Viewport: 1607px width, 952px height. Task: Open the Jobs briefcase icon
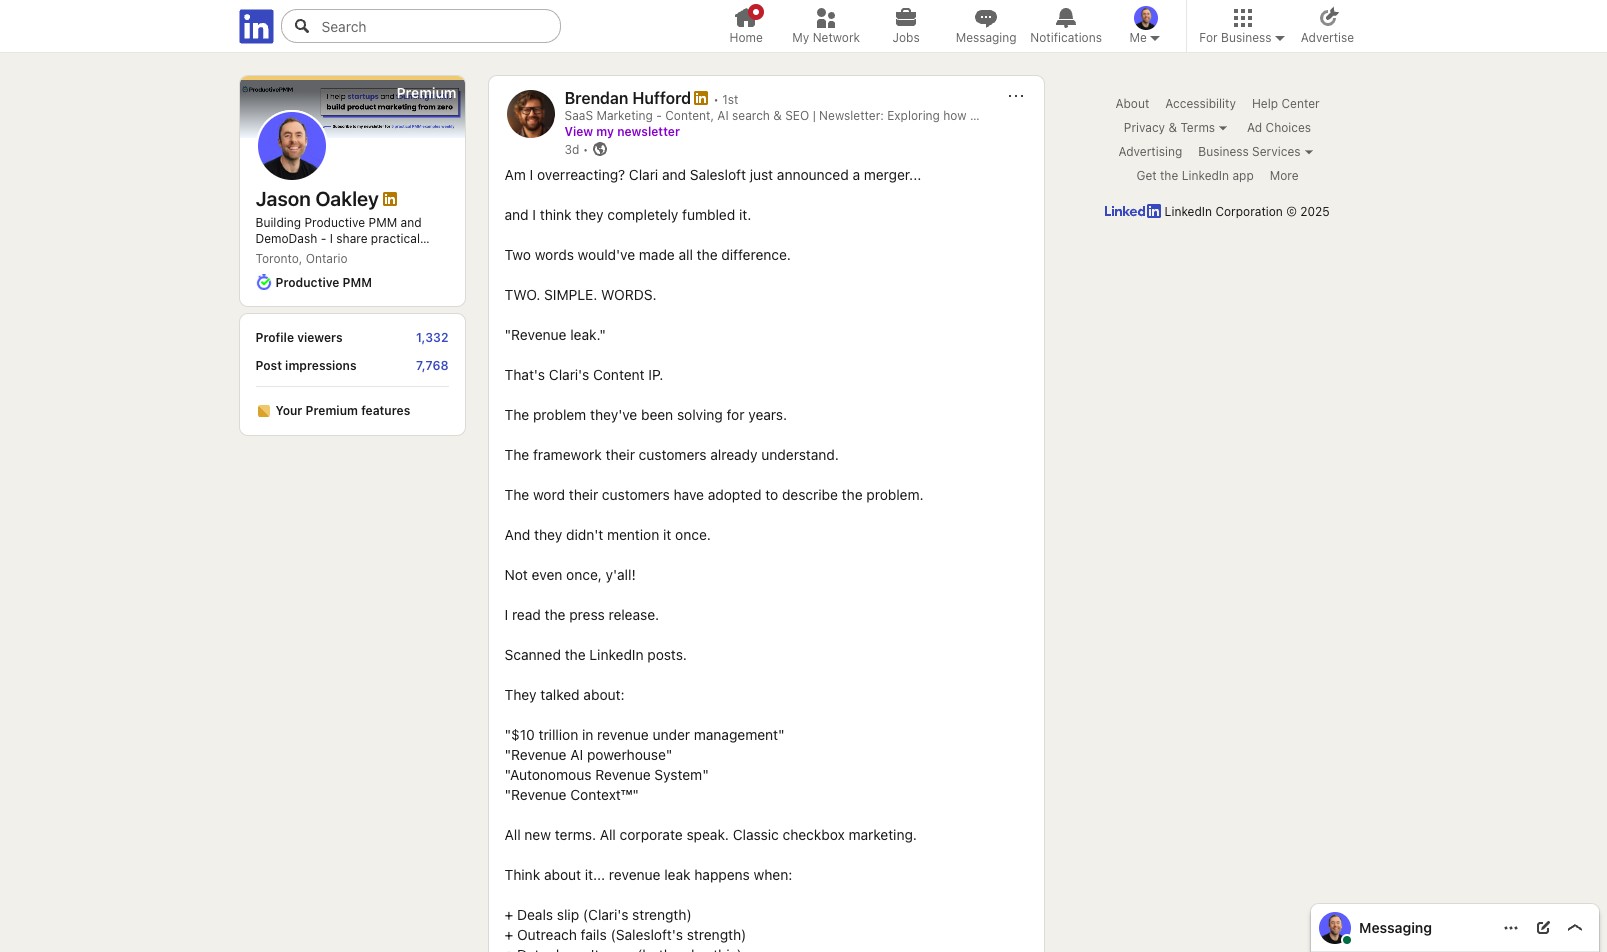point(906,17)
